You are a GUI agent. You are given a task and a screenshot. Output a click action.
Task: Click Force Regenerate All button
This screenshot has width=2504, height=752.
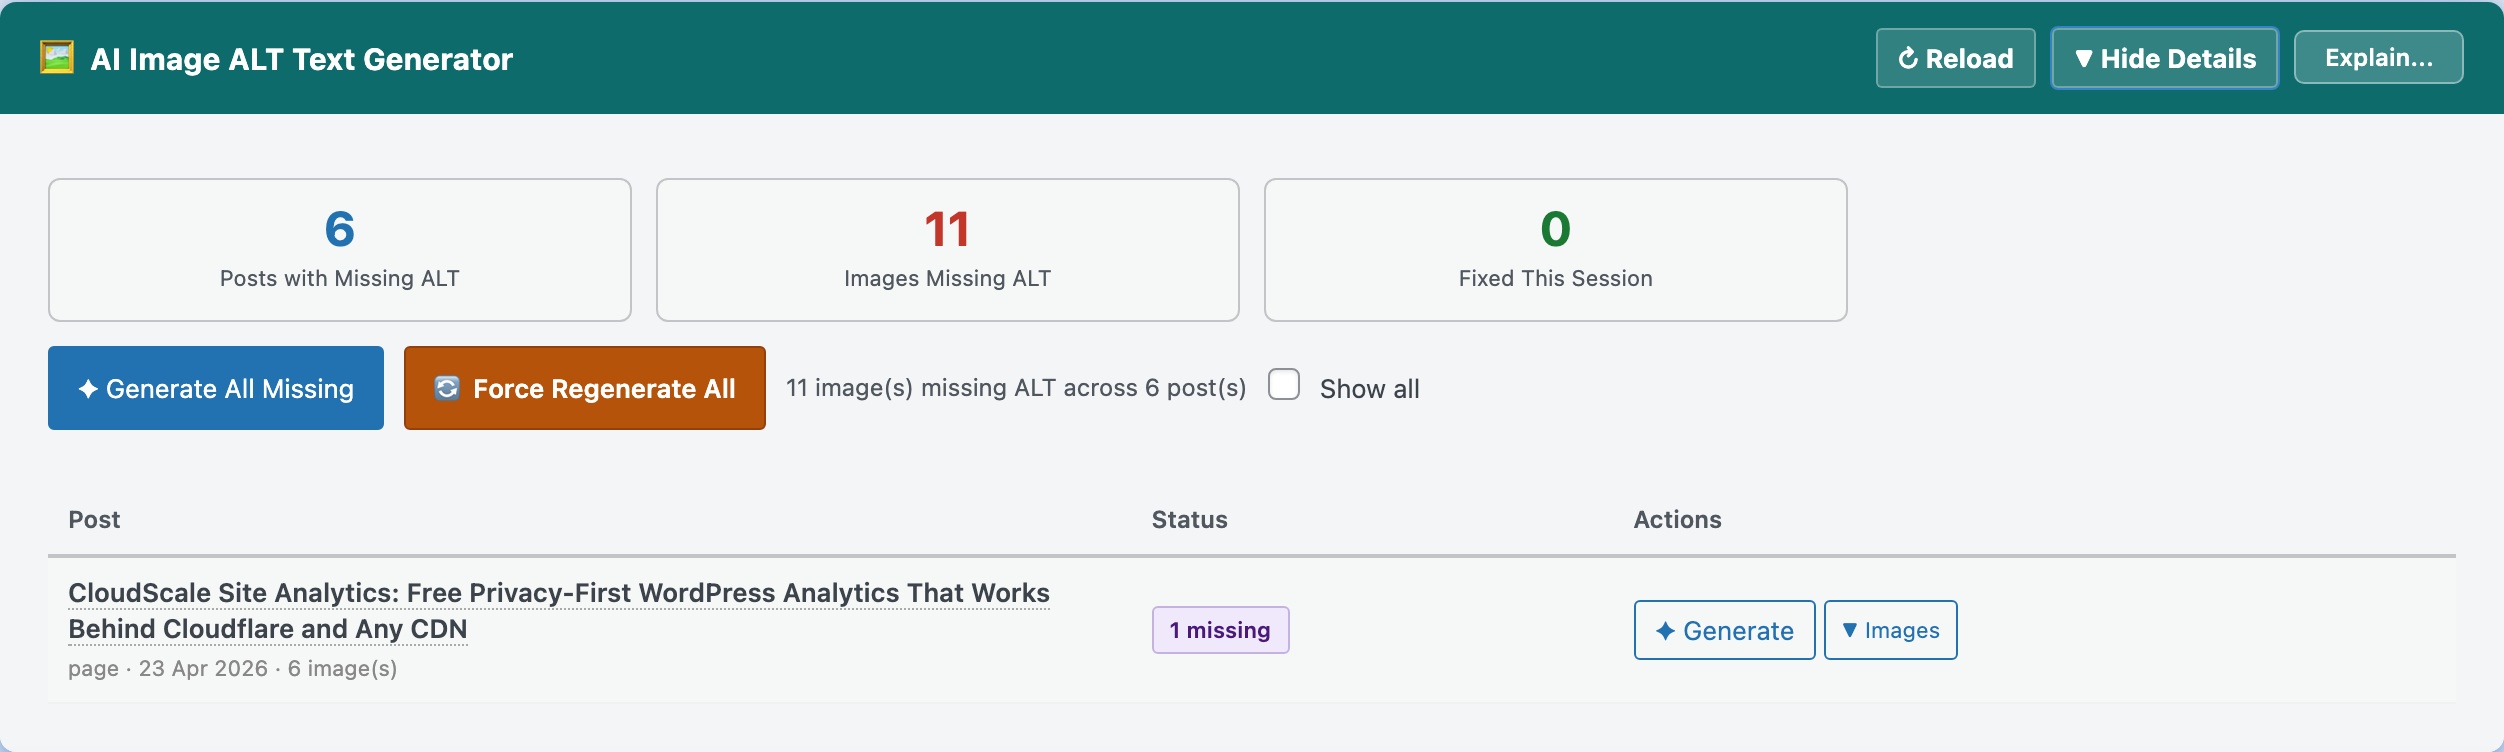585,388
